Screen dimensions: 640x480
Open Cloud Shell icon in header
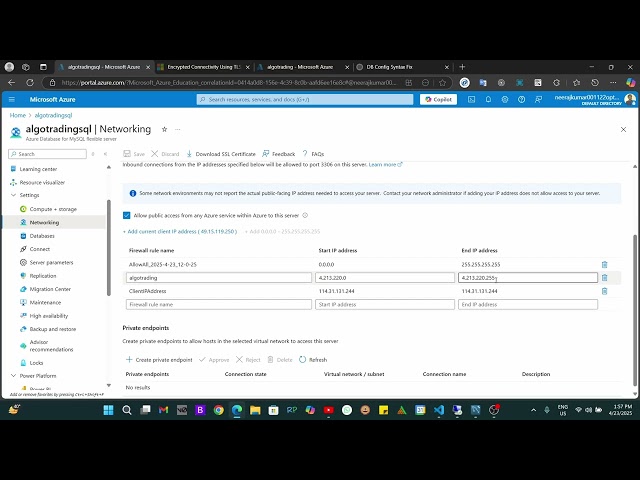(x=471, y=99)
